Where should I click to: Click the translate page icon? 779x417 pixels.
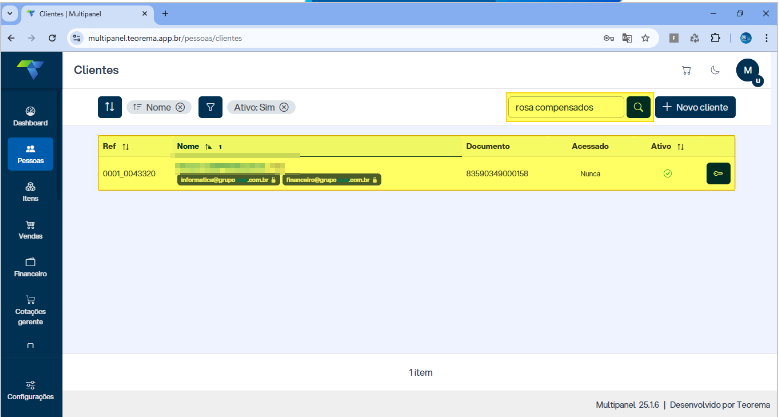627,38
